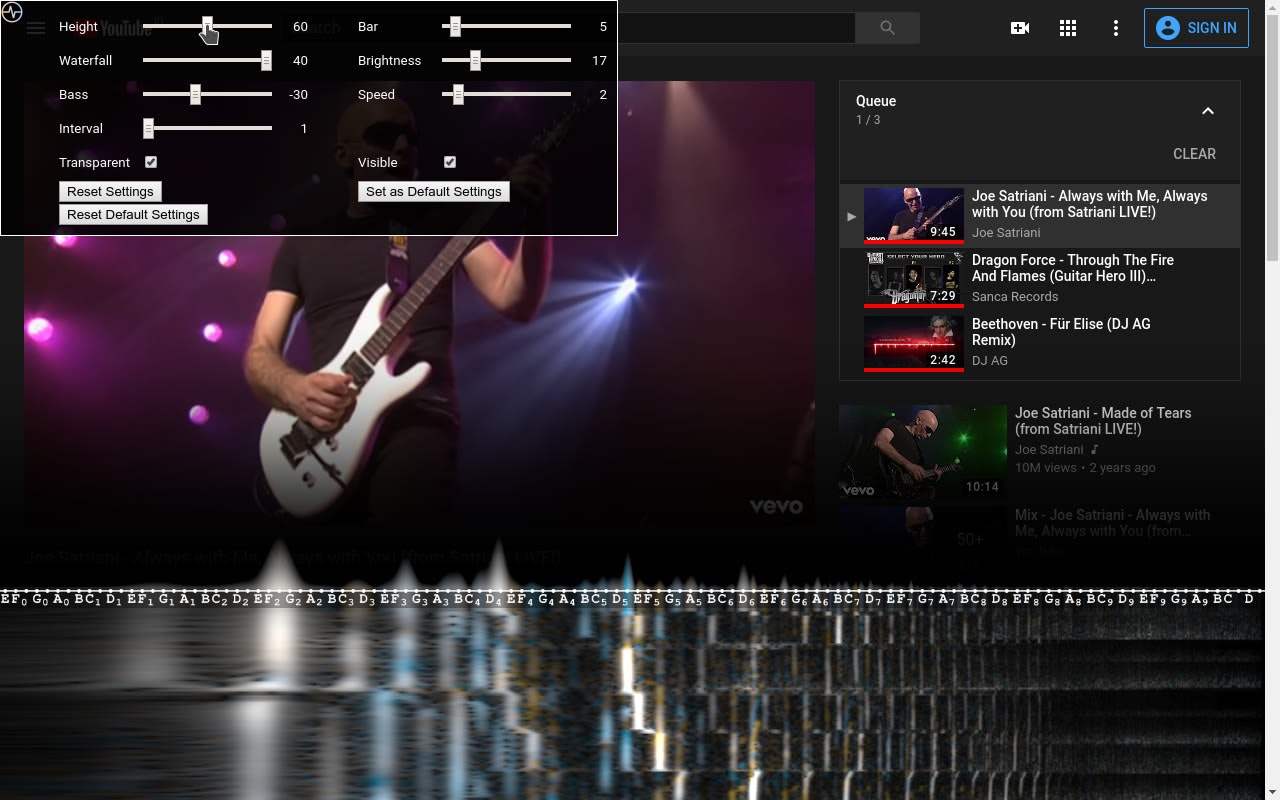Select the Beethoven Für Elise queue thumbnail
1280x800 pixels.
(x=914, y=343)
